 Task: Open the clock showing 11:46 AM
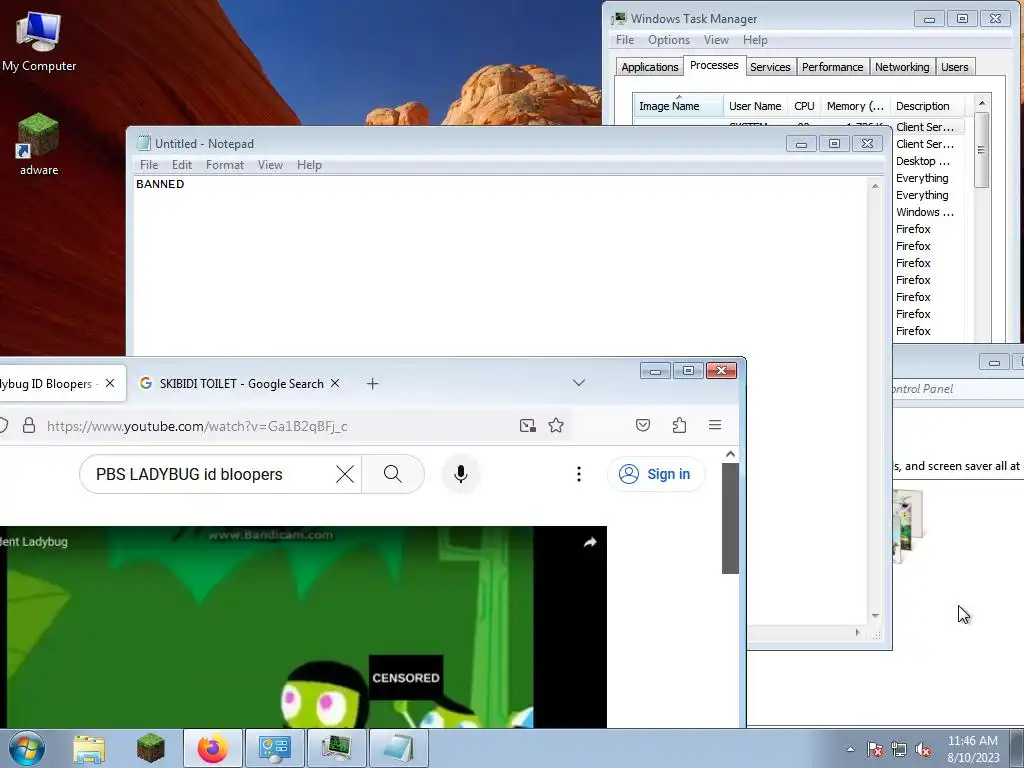tap(973, 749)
